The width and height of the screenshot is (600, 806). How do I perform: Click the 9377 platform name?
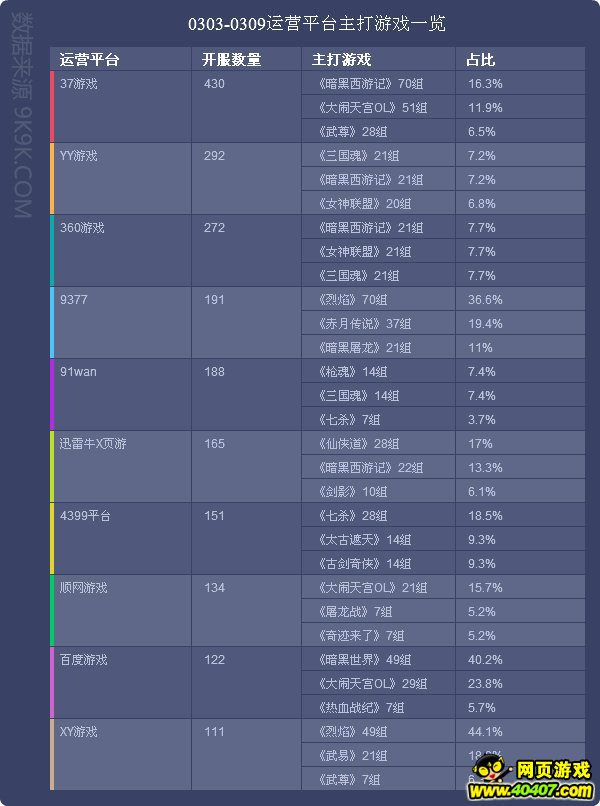point(74,300)
